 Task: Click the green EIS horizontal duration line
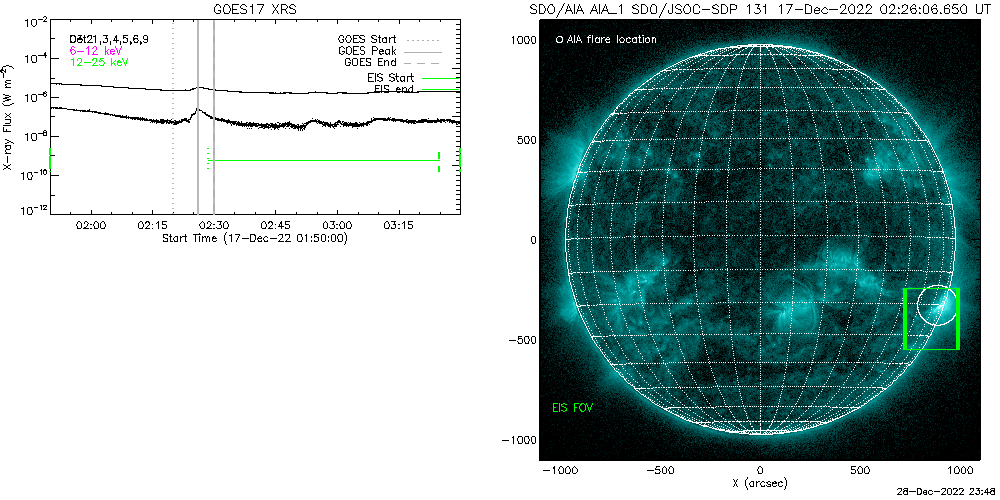click(x=323, y=161)
